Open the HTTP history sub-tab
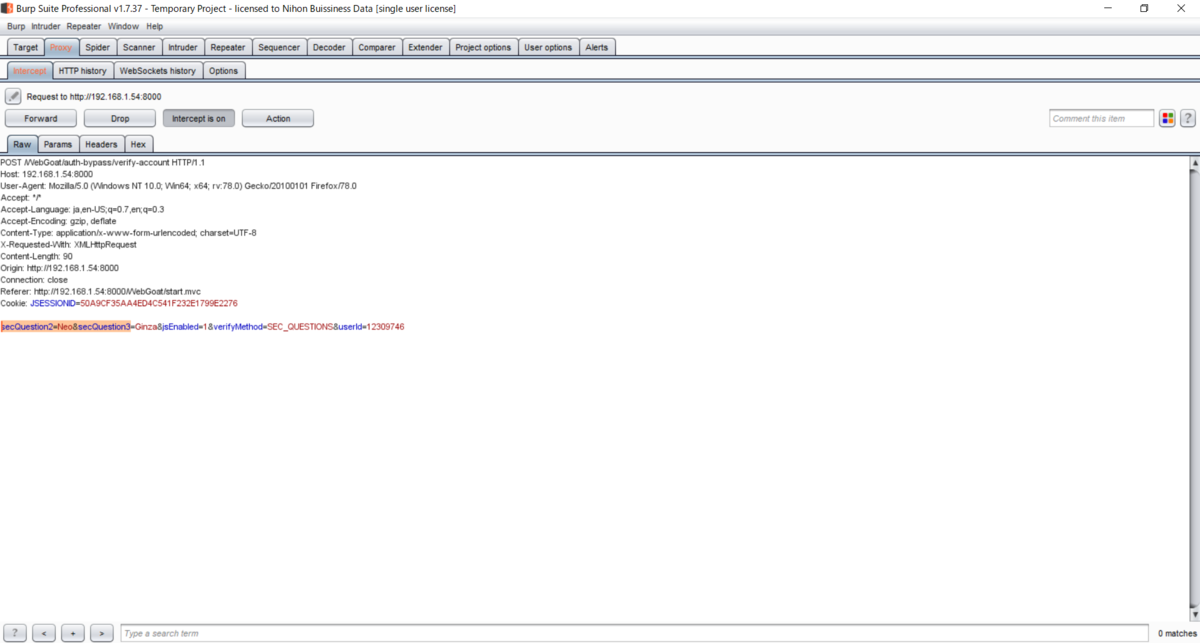 pyautogui.click(x=82, y=71)
